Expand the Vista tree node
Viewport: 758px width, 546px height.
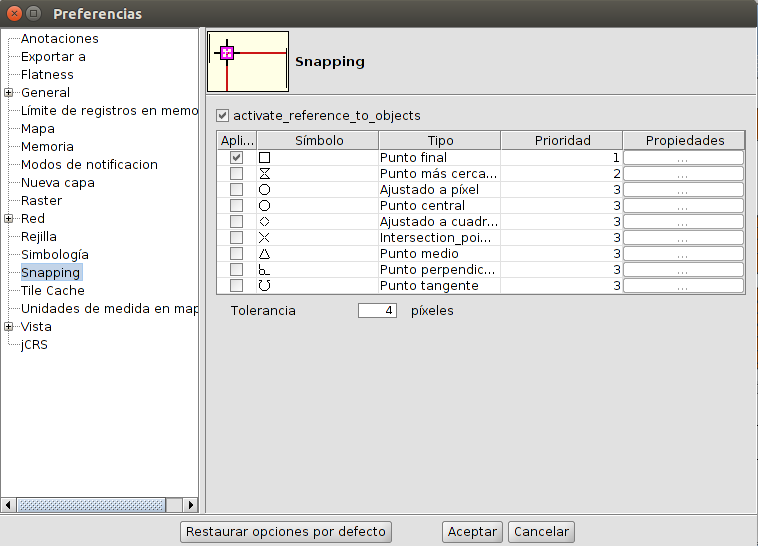tap(8, 327)
